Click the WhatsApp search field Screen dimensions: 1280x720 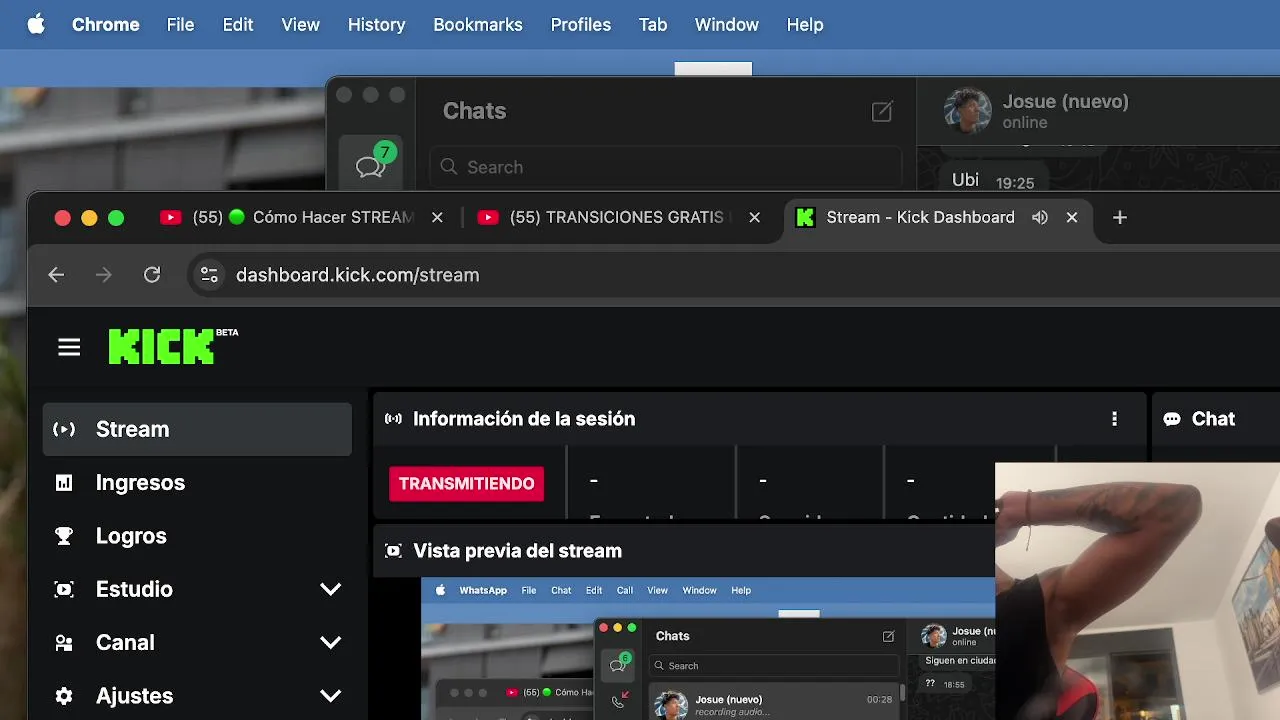pos(666,167)
